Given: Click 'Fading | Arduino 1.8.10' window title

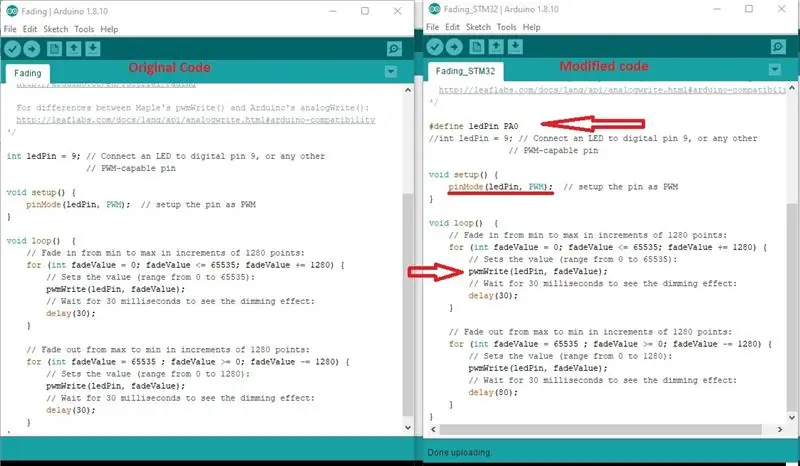Looking at the screenshot, I should [65, 11].
